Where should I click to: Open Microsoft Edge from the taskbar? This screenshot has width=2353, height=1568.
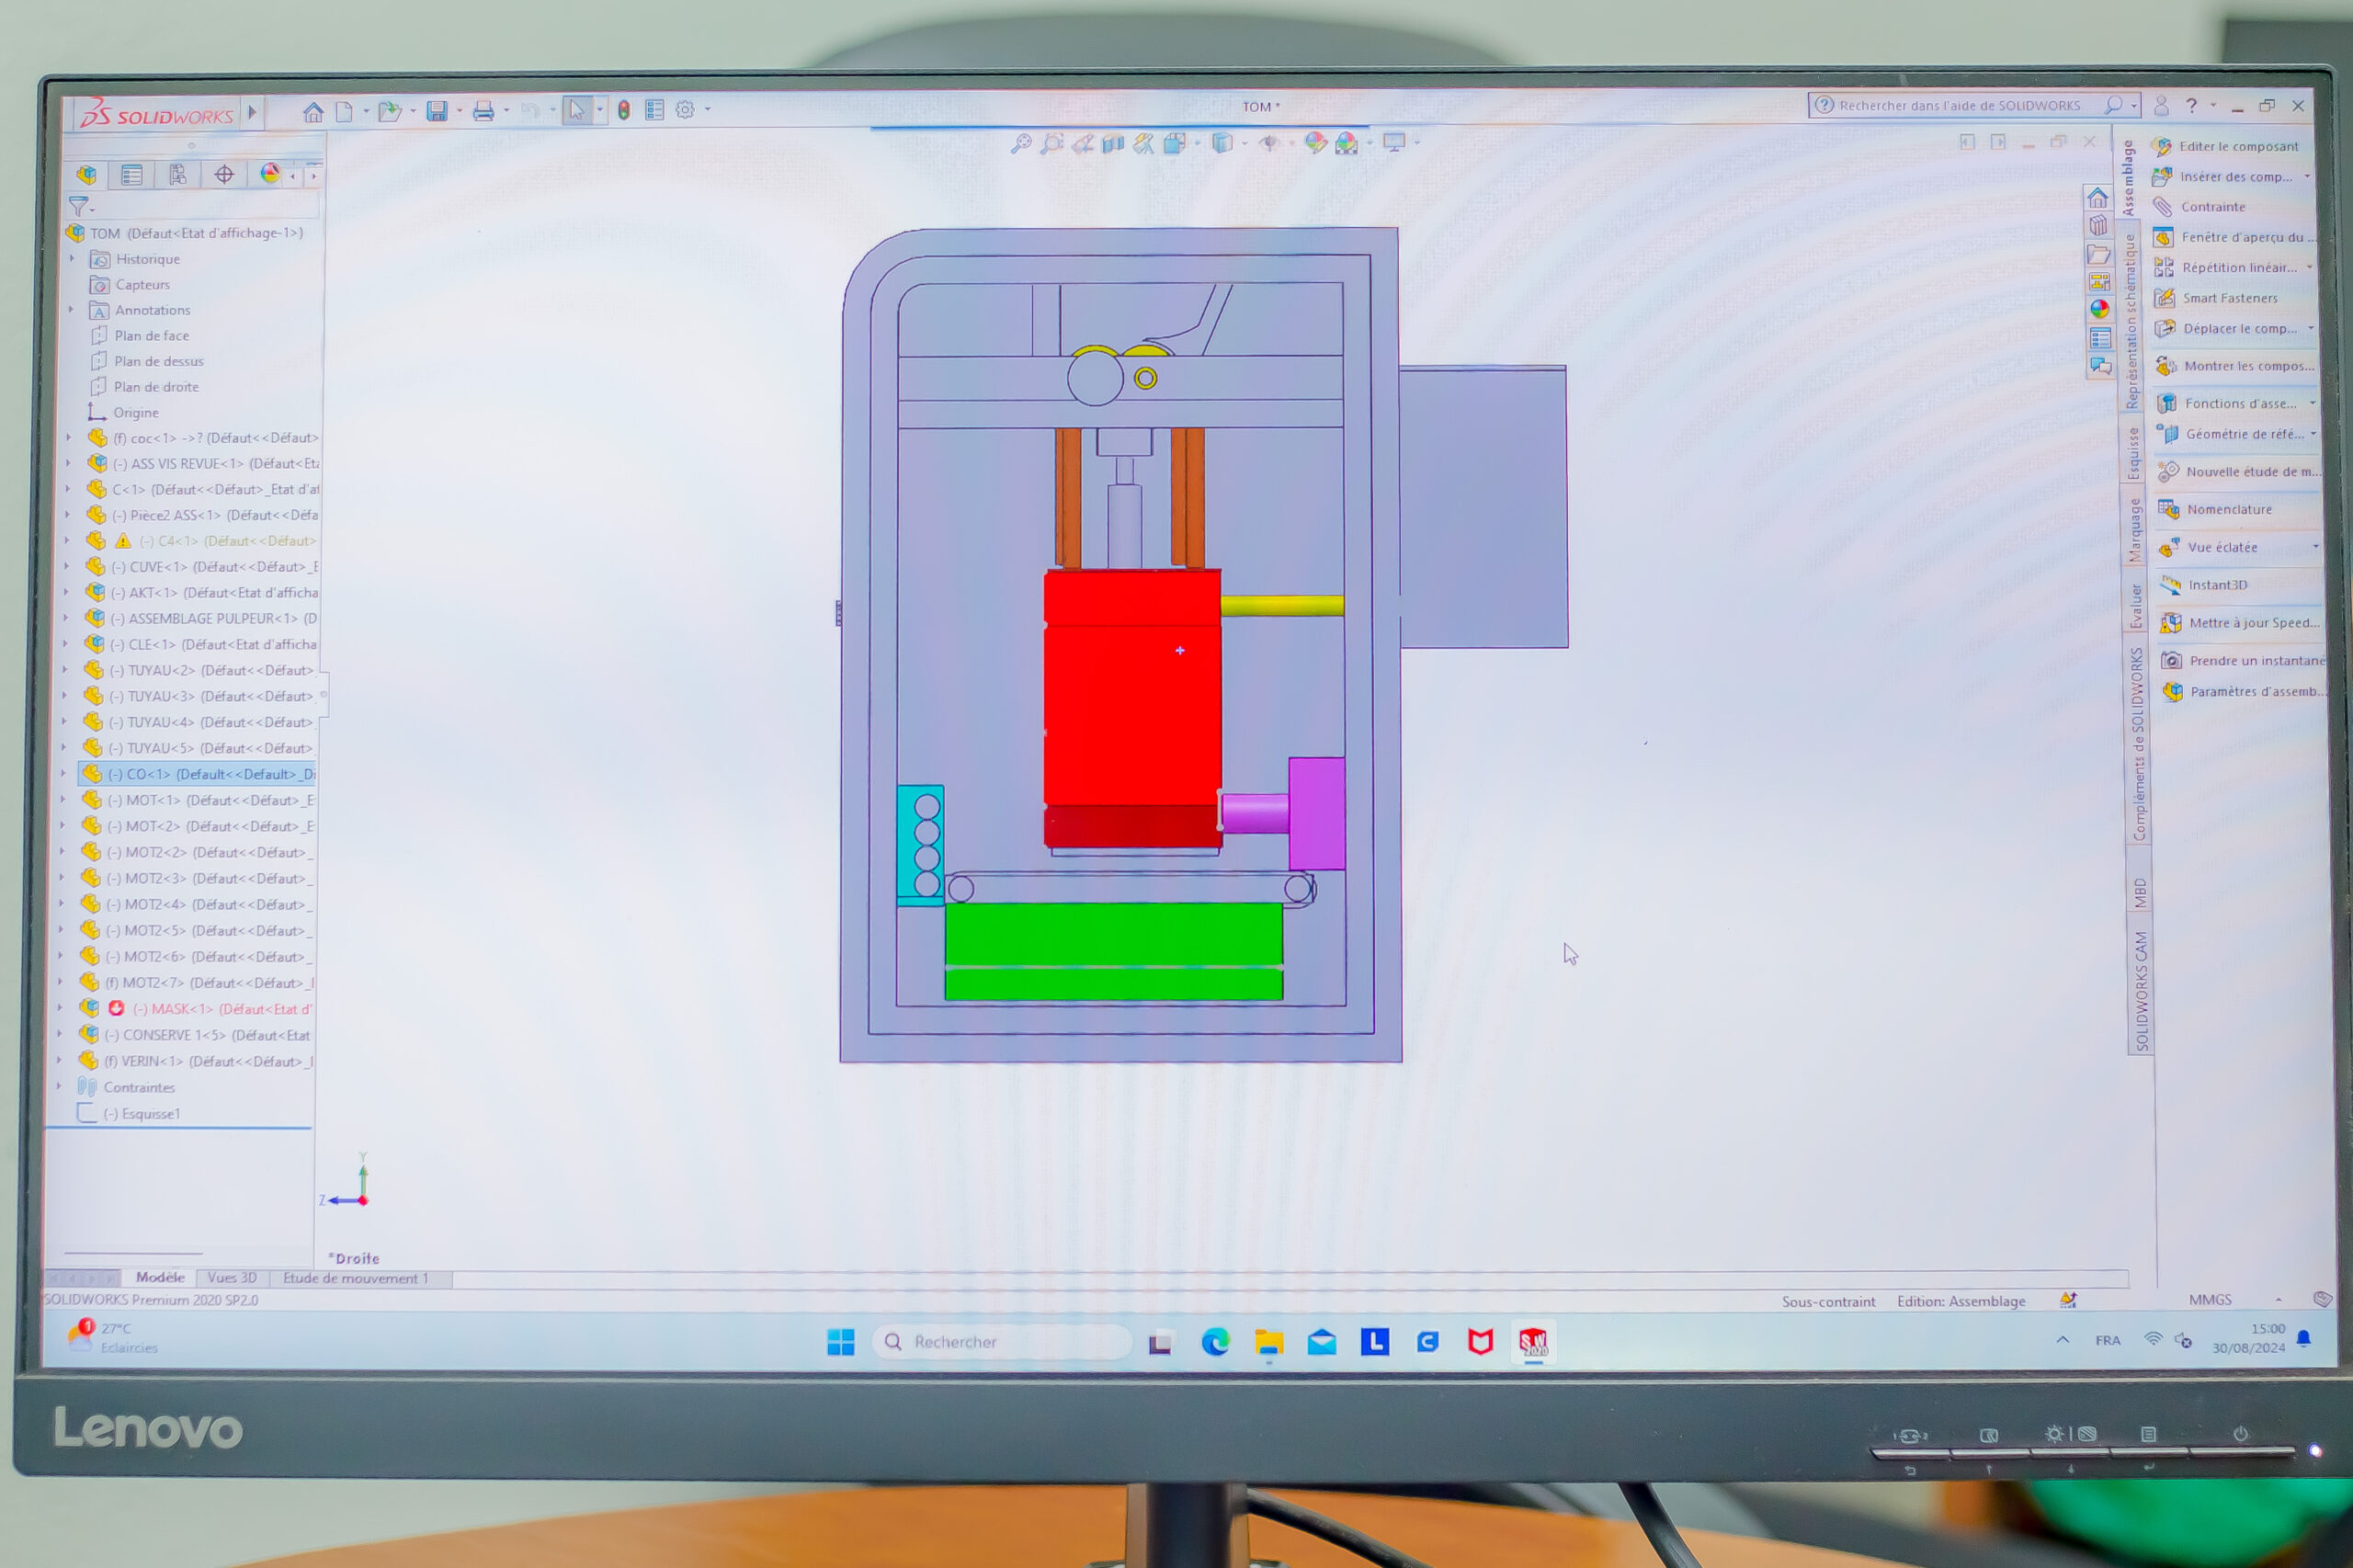[x=1215, y=1342]
